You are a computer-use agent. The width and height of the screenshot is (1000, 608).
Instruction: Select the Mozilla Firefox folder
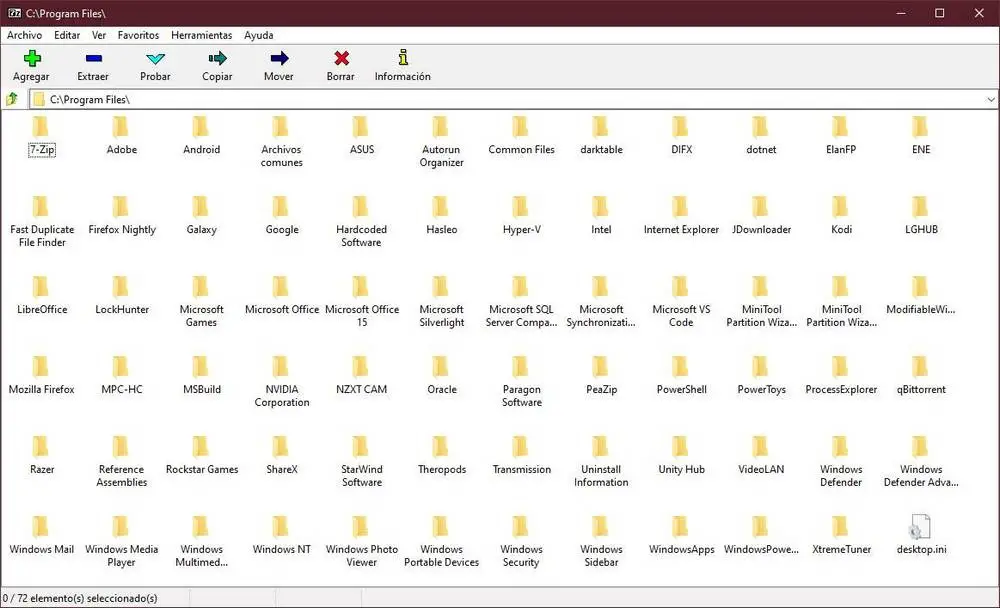pos(41,368)
